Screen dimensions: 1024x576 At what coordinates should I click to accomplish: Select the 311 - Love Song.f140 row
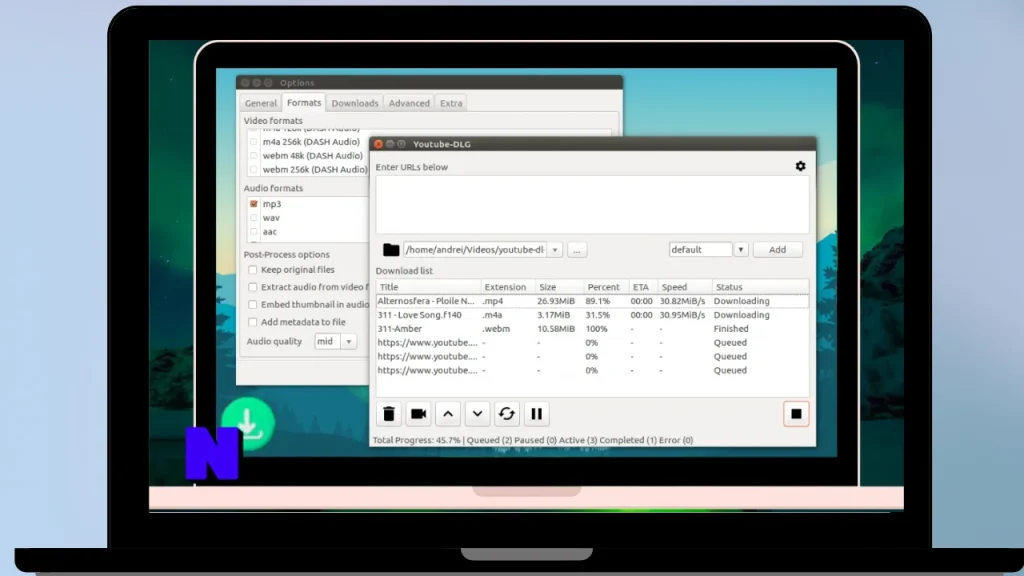point(592,315)
